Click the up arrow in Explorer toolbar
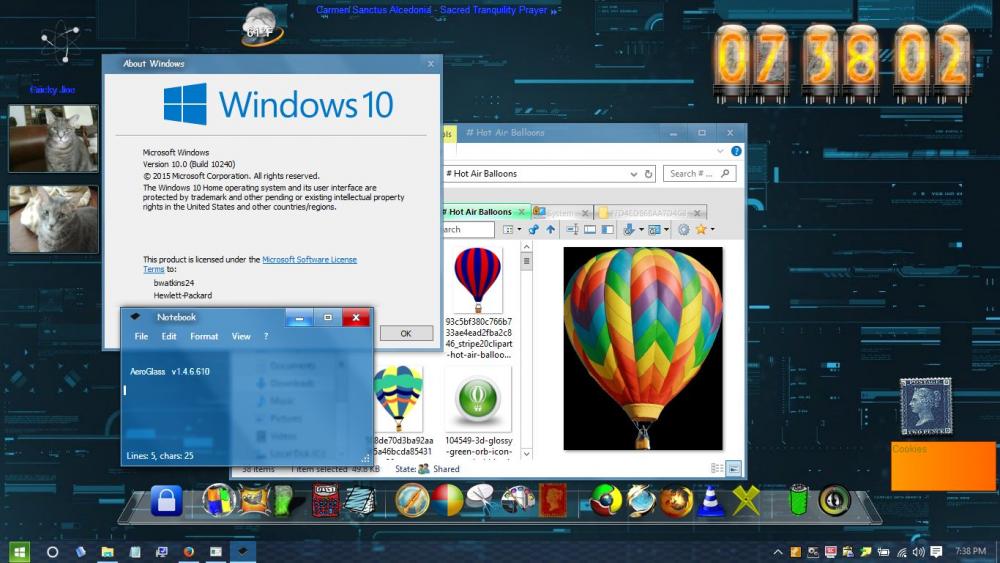 (550, 230)
